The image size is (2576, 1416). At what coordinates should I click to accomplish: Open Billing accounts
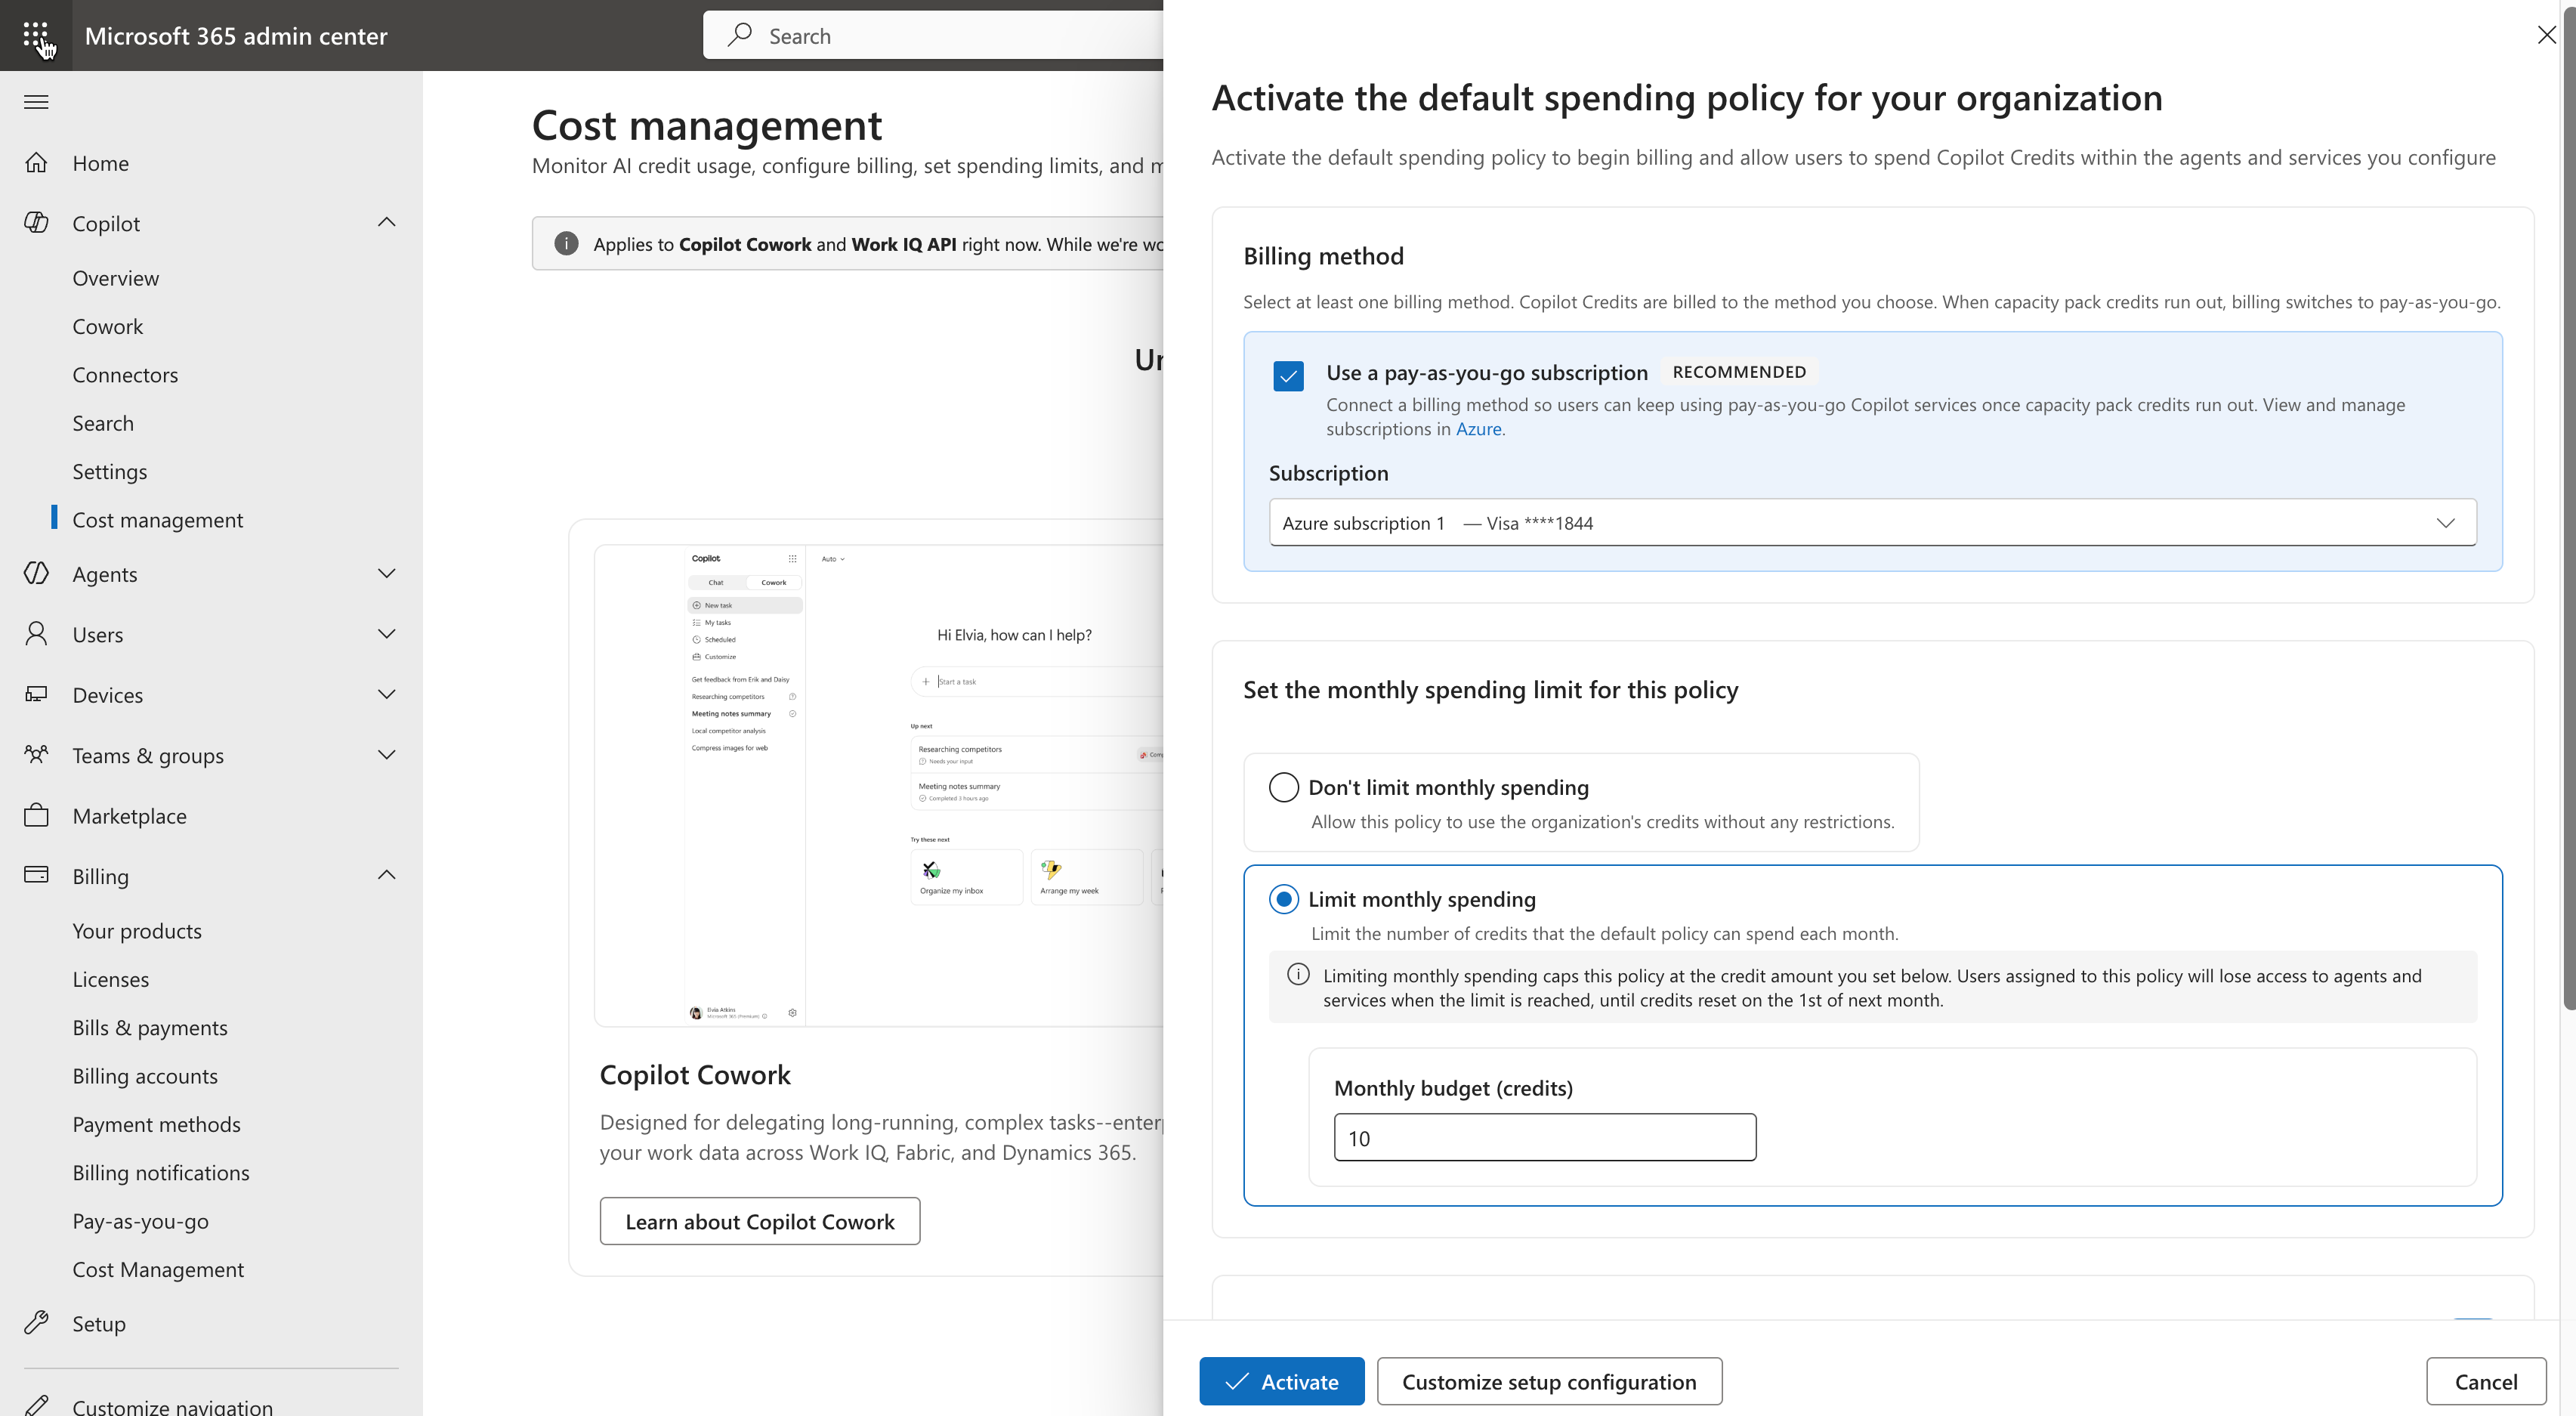coord(145,1076)
